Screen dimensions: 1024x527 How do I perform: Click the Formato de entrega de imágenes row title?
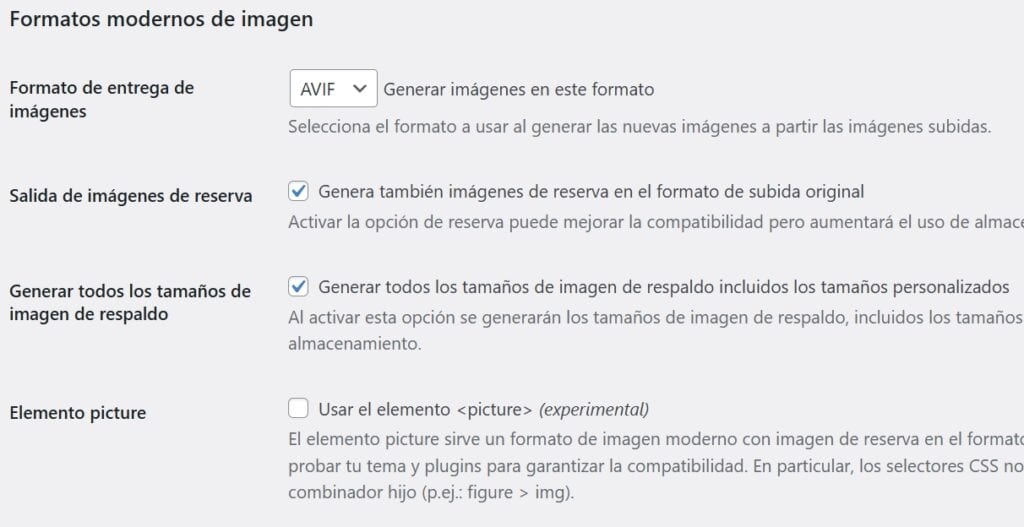coord(102,99)
